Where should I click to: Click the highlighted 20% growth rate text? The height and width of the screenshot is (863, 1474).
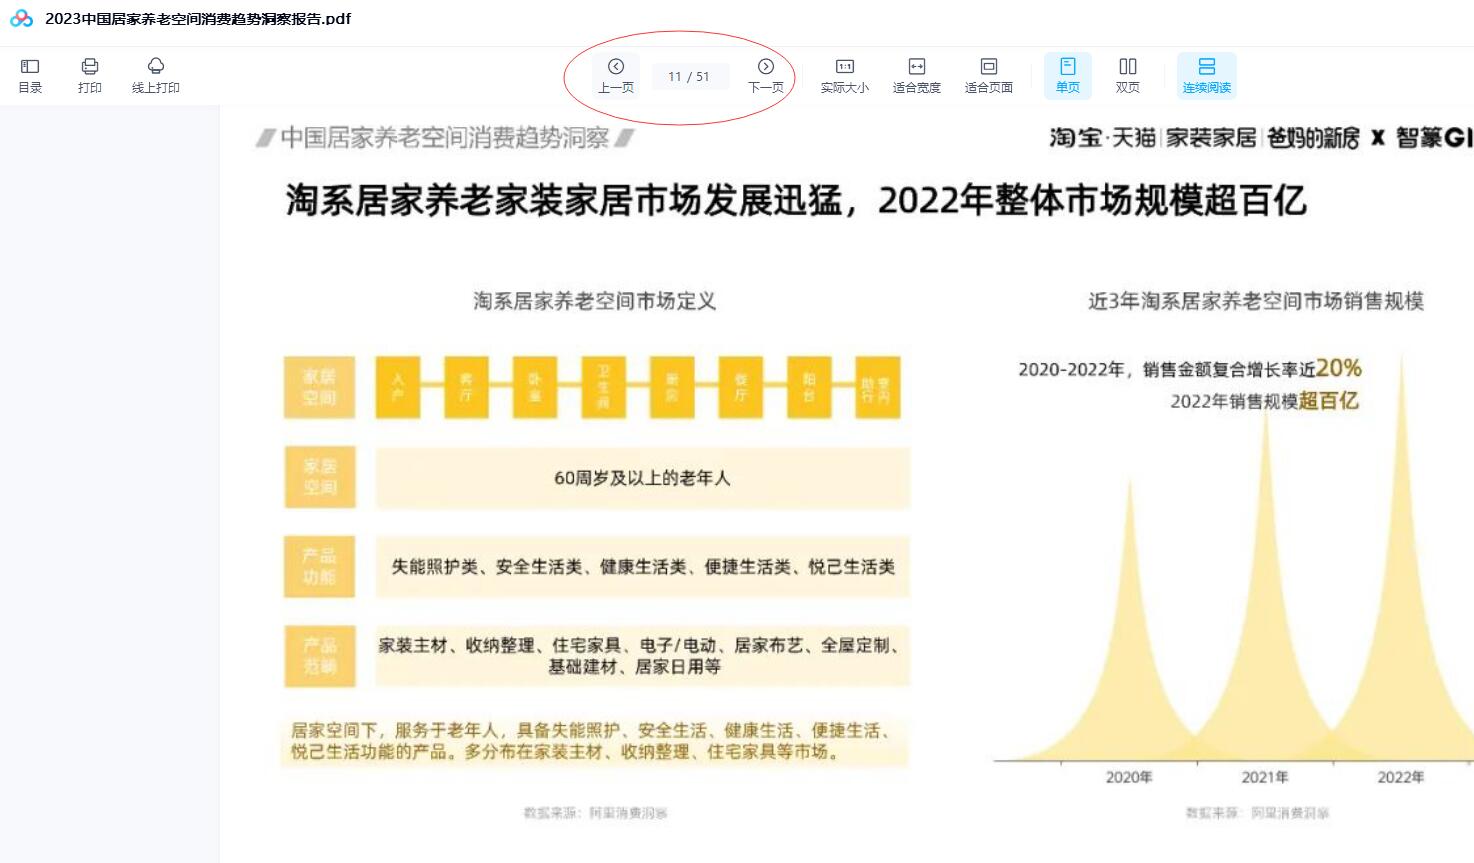click(x=1338, y=368)
